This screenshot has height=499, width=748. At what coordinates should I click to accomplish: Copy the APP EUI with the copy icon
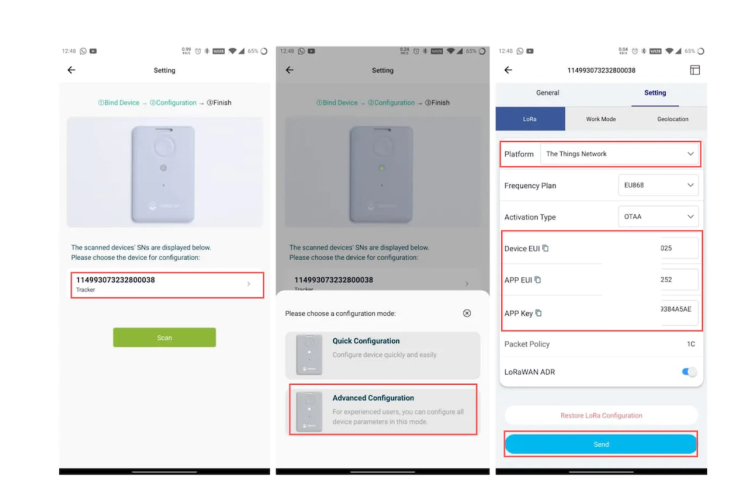pos(538,280)
